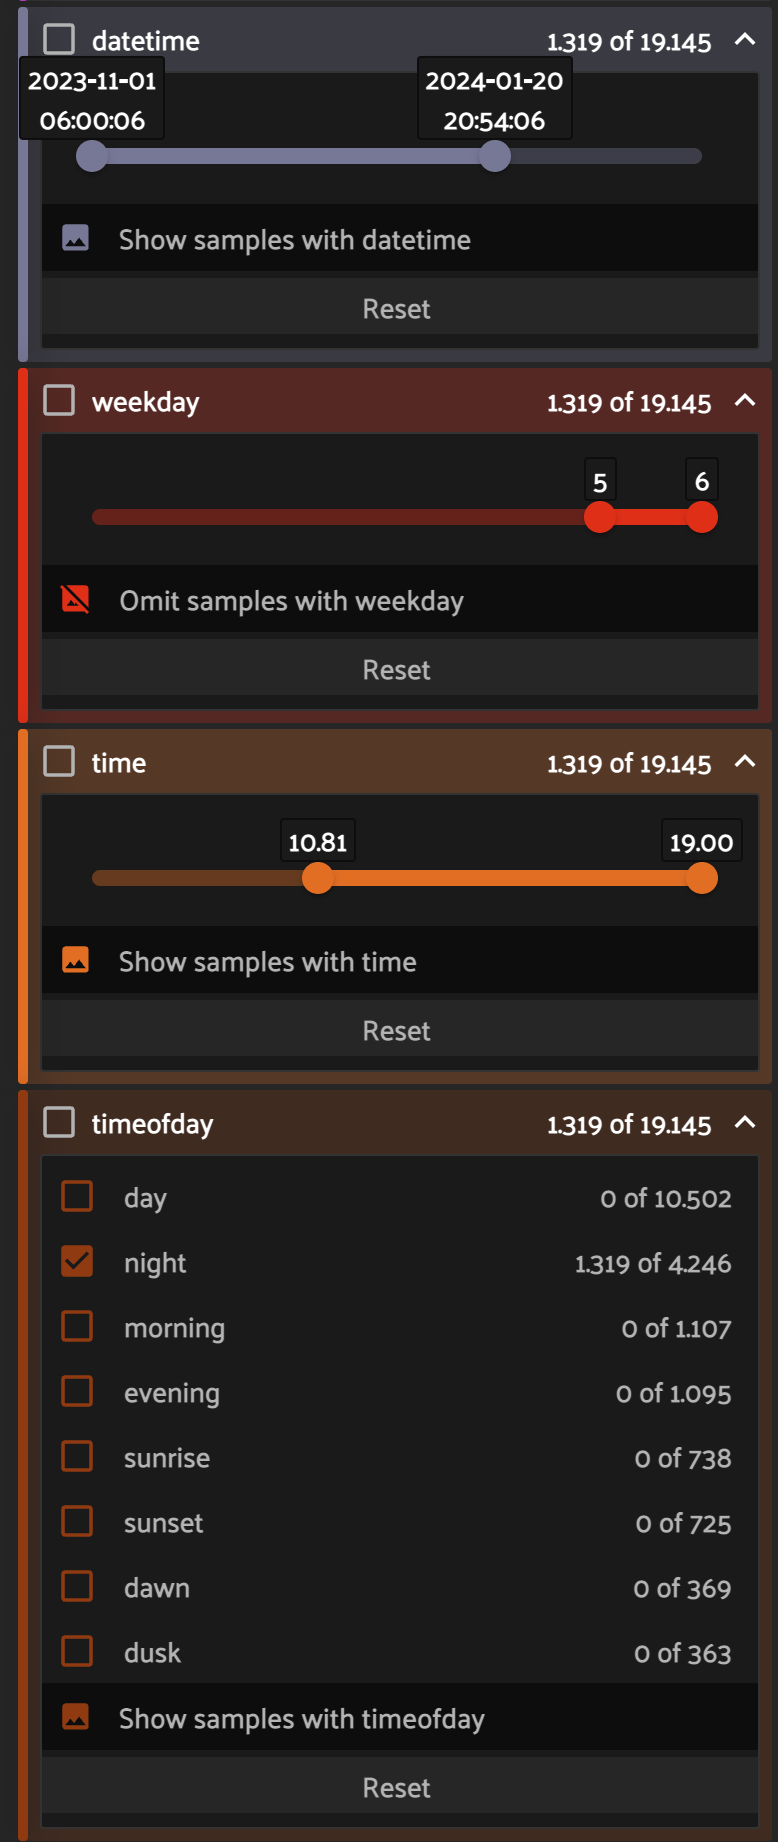Tick the datetime filter checkbox
Screen dimensions: 778x1842
(x=59, y=40)
